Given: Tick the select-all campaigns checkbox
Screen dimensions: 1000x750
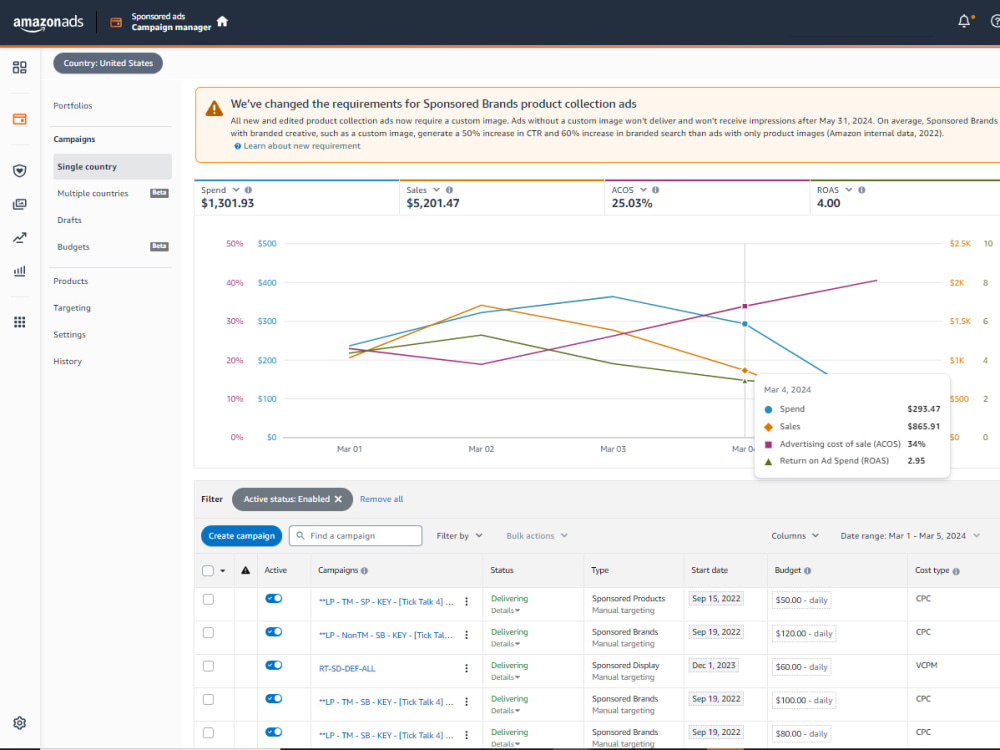Looking at the screenshot, I should click(208, 571).
